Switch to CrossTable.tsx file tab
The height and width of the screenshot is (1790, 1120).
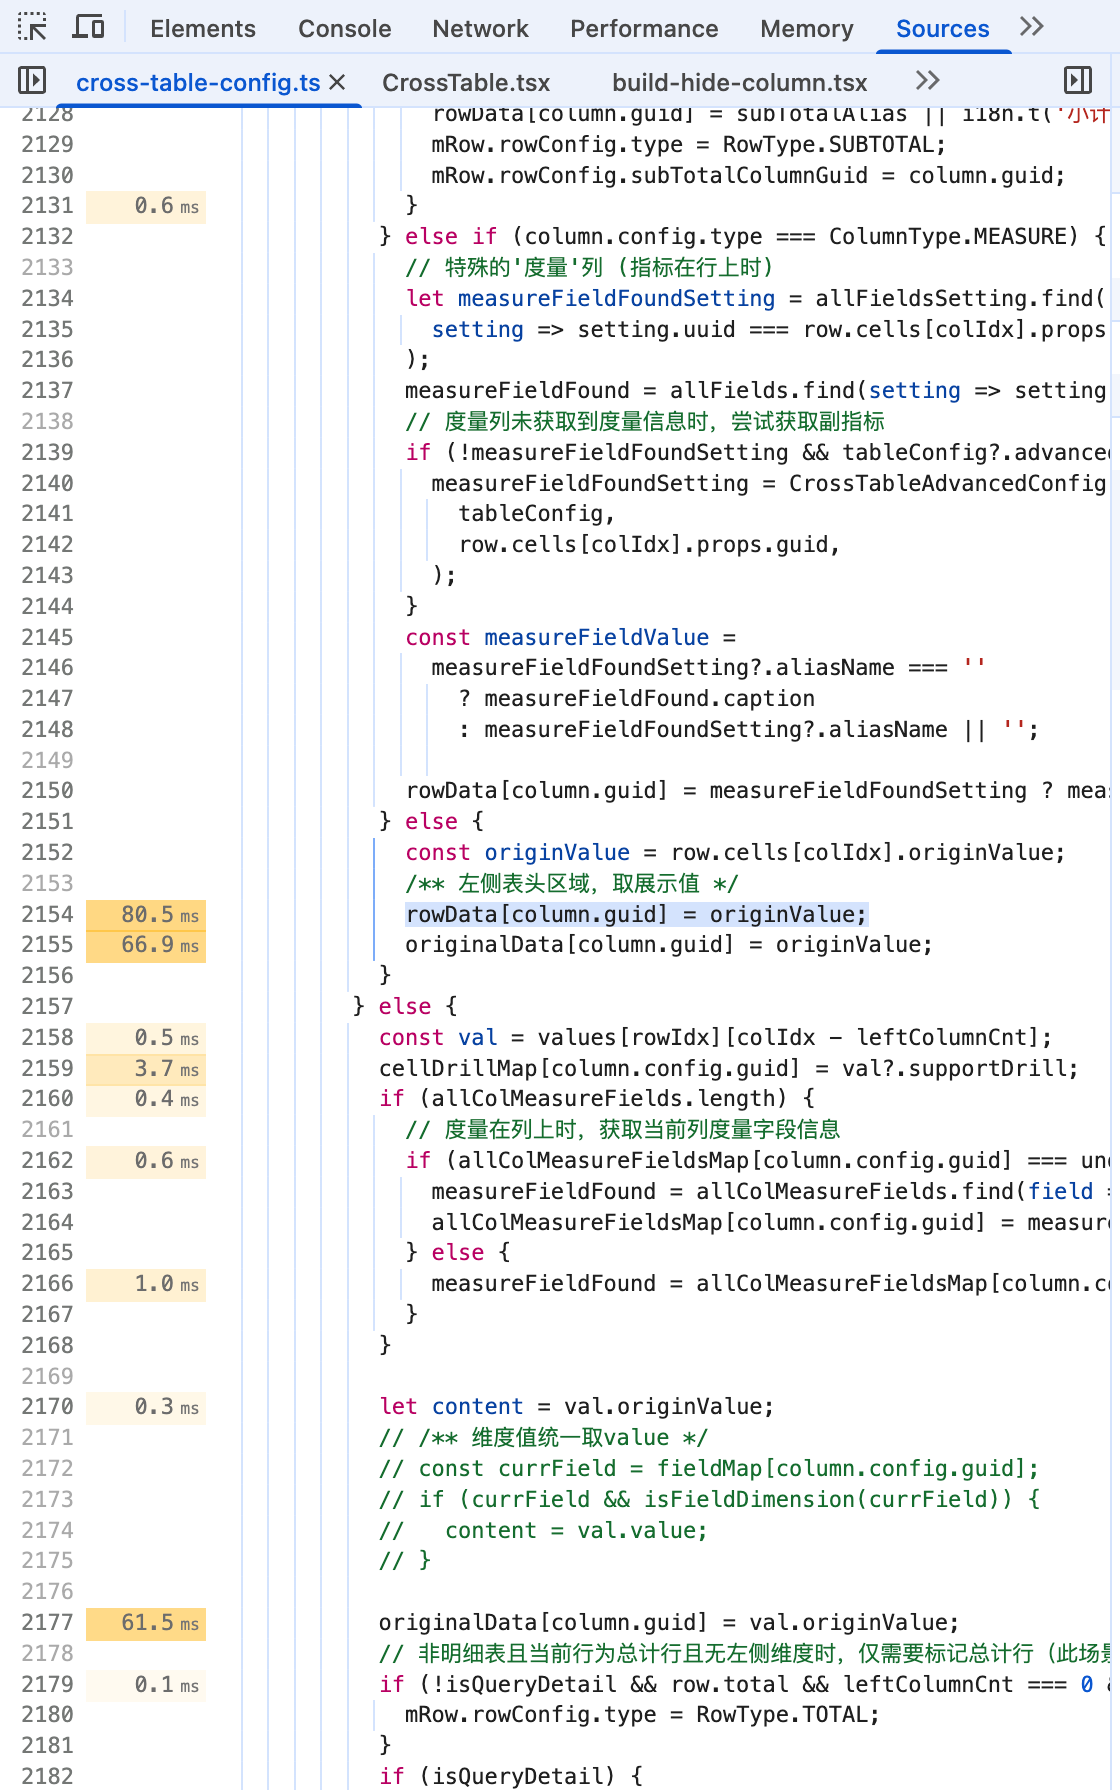coord(467,82)
